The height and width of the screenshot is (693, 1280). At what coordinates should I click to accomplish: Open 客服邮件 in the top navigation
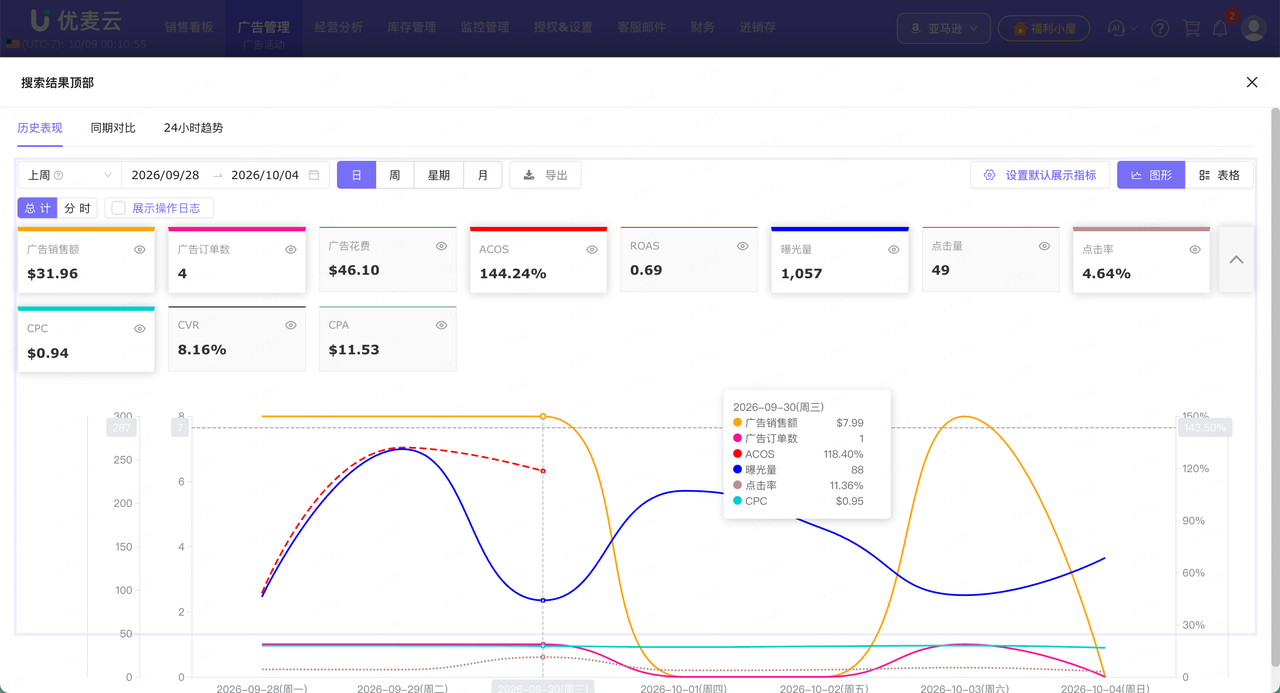click(642, 28)
